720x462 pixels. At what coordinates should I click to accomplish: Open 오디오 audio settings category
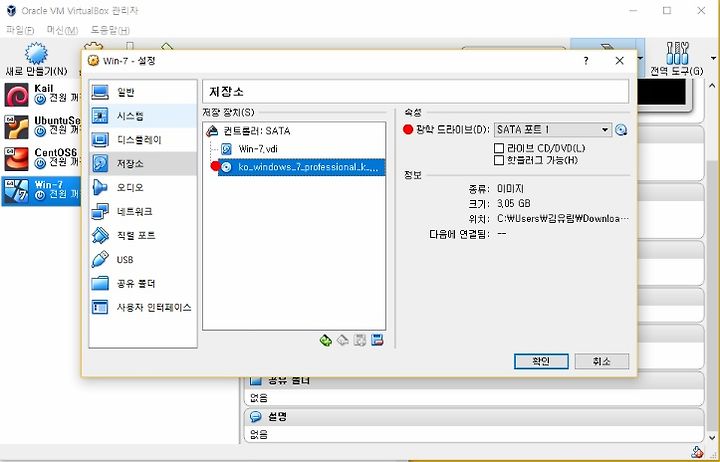coord(143,187)
